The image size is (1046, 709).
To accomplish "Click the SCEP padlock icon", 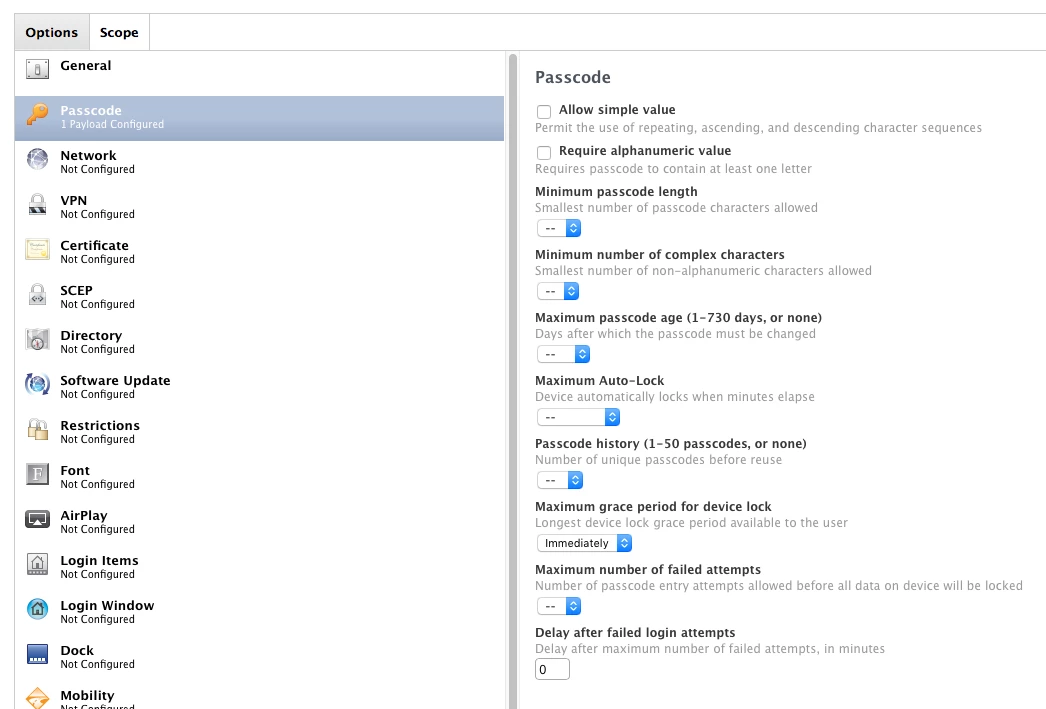I will tap(37, 295).
